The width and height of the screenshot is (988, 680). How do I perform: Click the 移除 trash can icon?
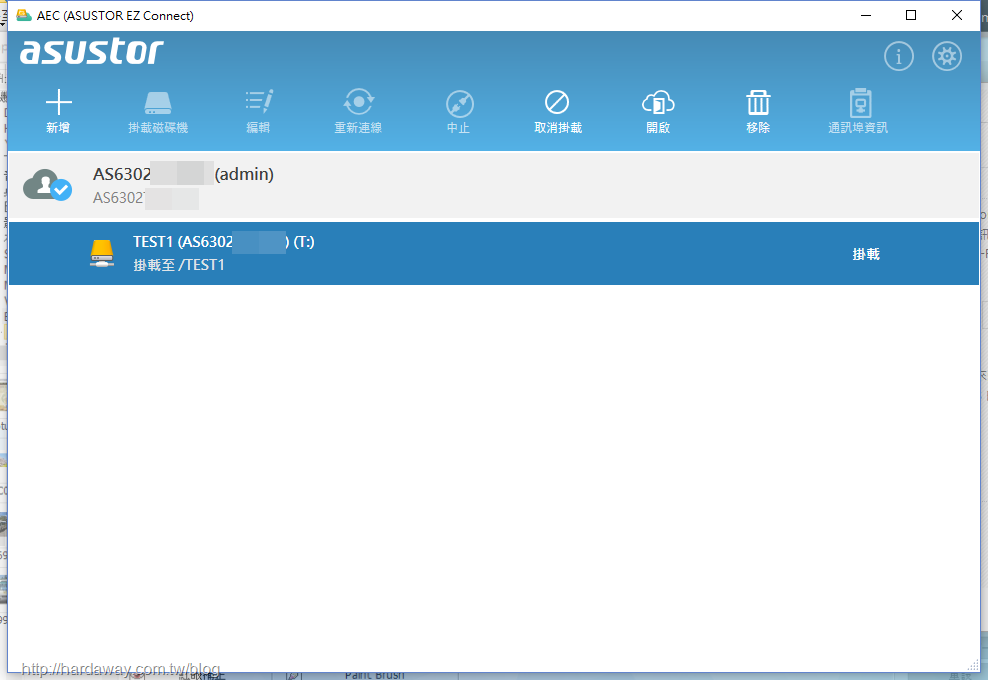[758, 102]
